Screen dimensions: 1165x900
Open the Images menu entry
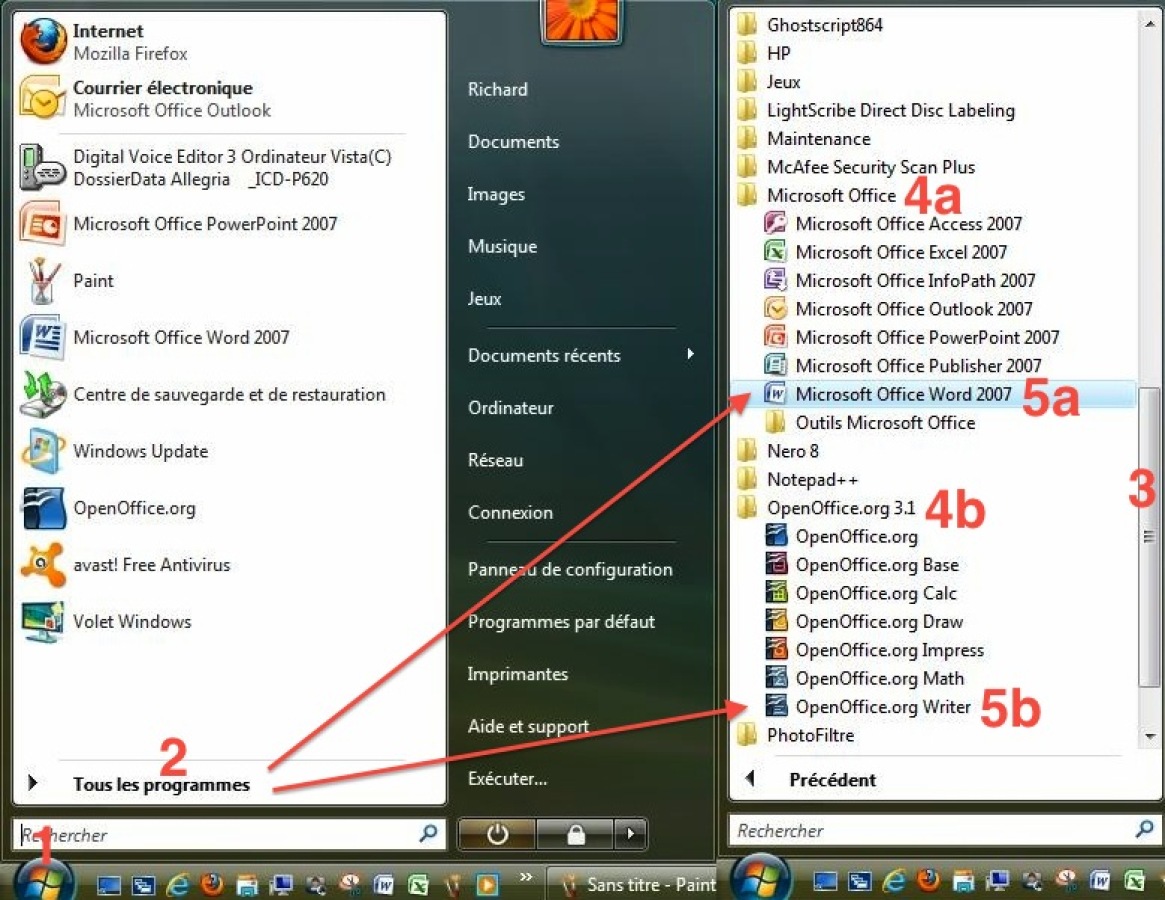[496, 194]
